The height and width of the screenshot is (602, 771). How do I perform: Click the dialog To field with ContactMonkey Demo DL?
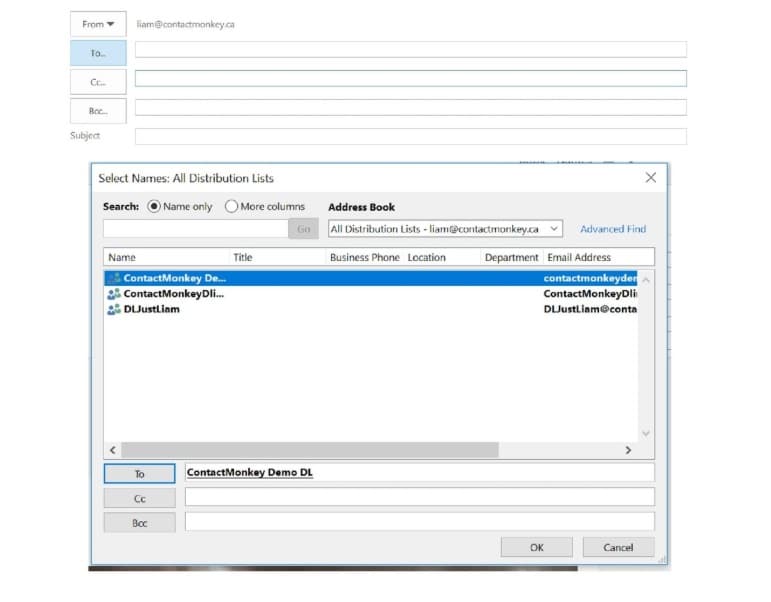click(x=420, y=472)
